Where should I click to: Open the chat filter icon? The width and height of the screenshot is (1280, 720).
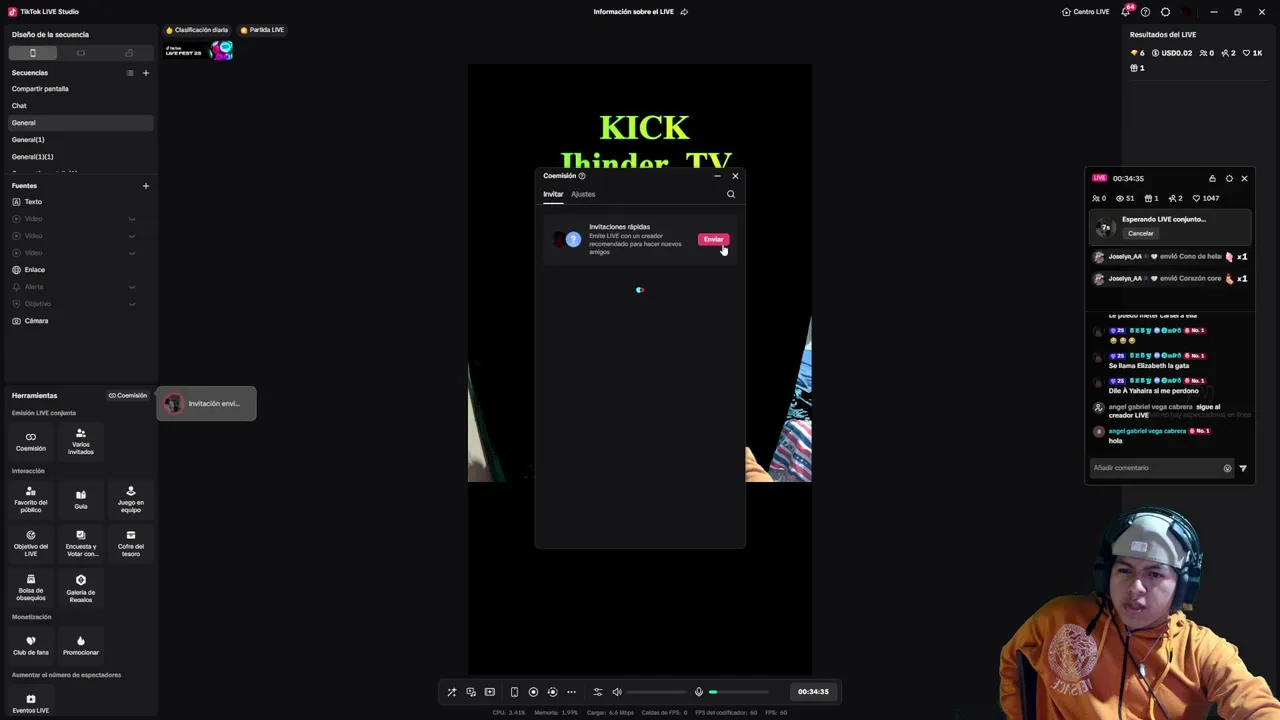tap(1243, 468)
